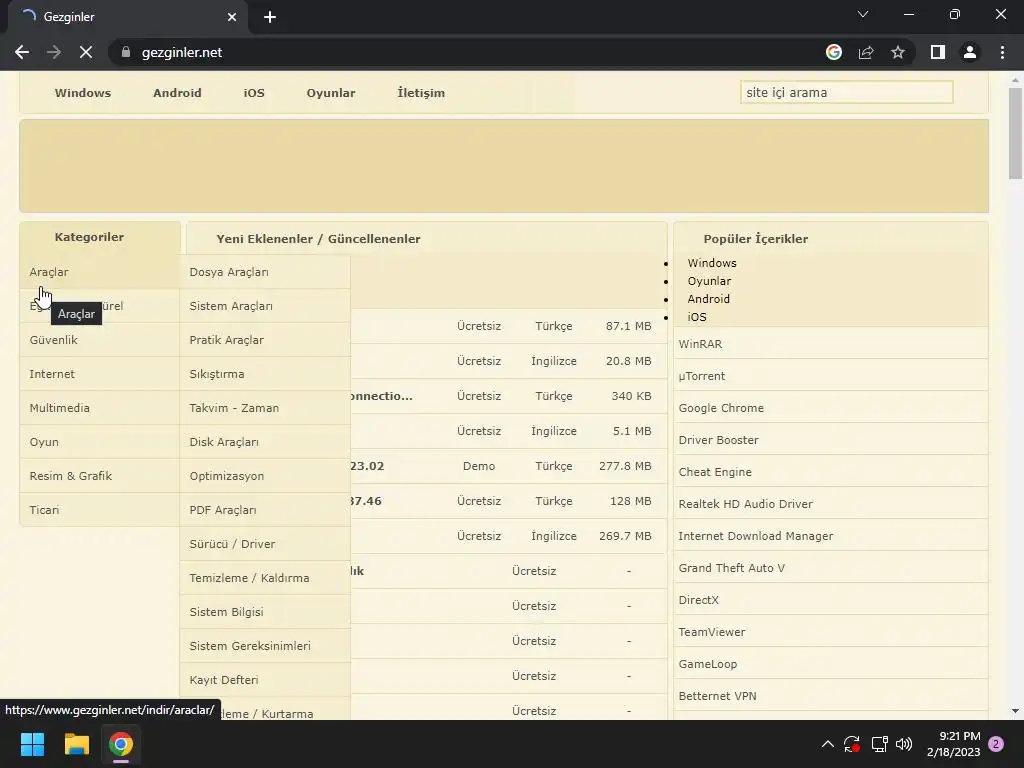Select the Internet category
This screenshot has height=768, width=1024.
click(x=100, y=374)
